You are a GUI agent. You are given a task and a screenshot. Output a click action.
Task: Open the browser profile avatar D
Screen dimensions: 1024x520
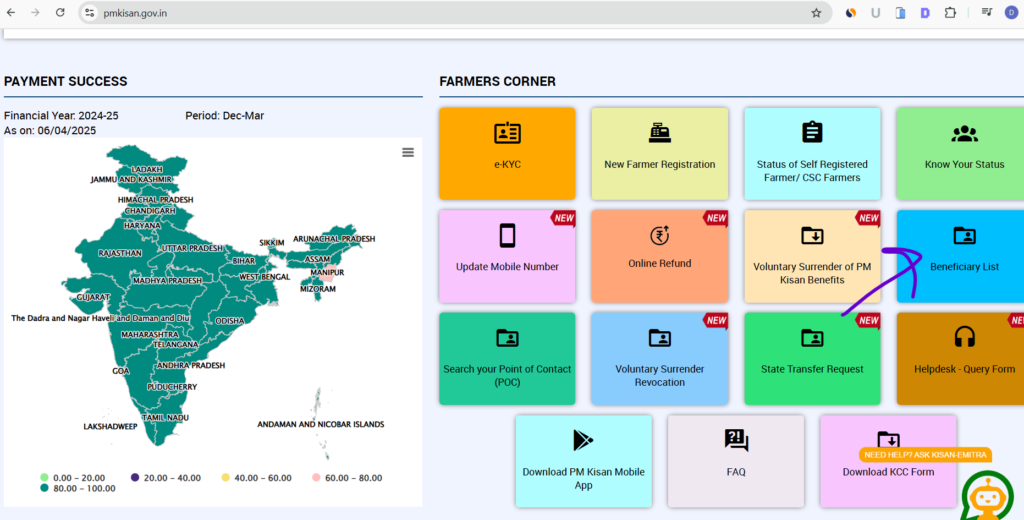[1012, 12]
